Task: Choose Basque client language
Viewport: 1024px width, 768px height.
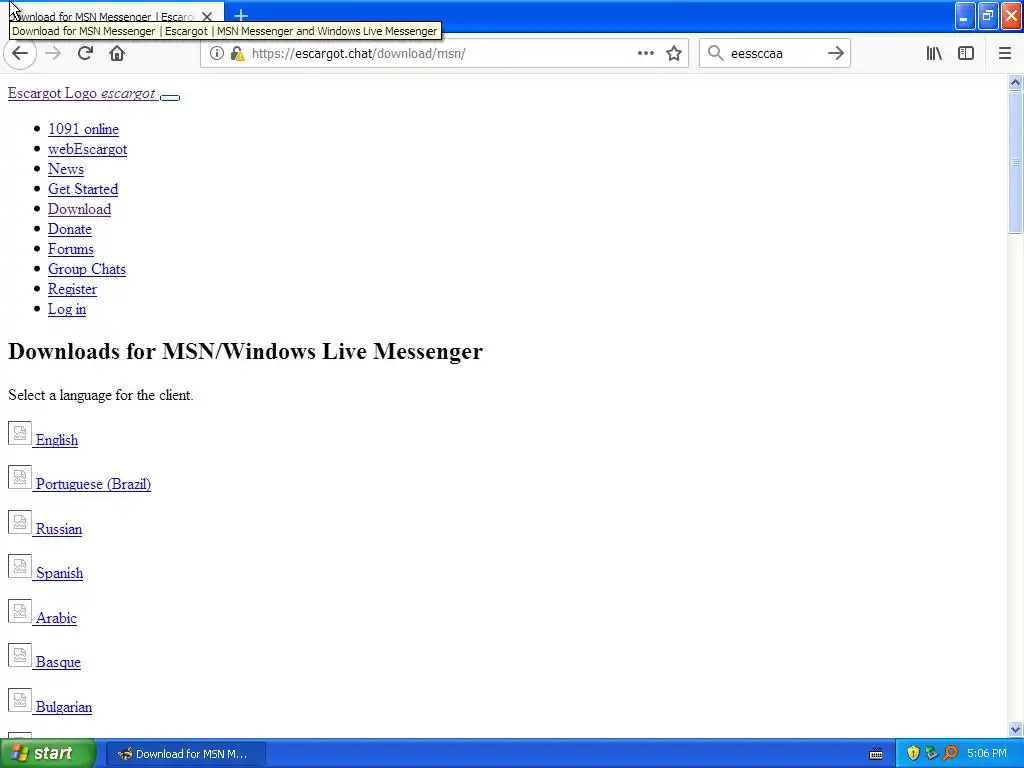Action: pos(58,662)
